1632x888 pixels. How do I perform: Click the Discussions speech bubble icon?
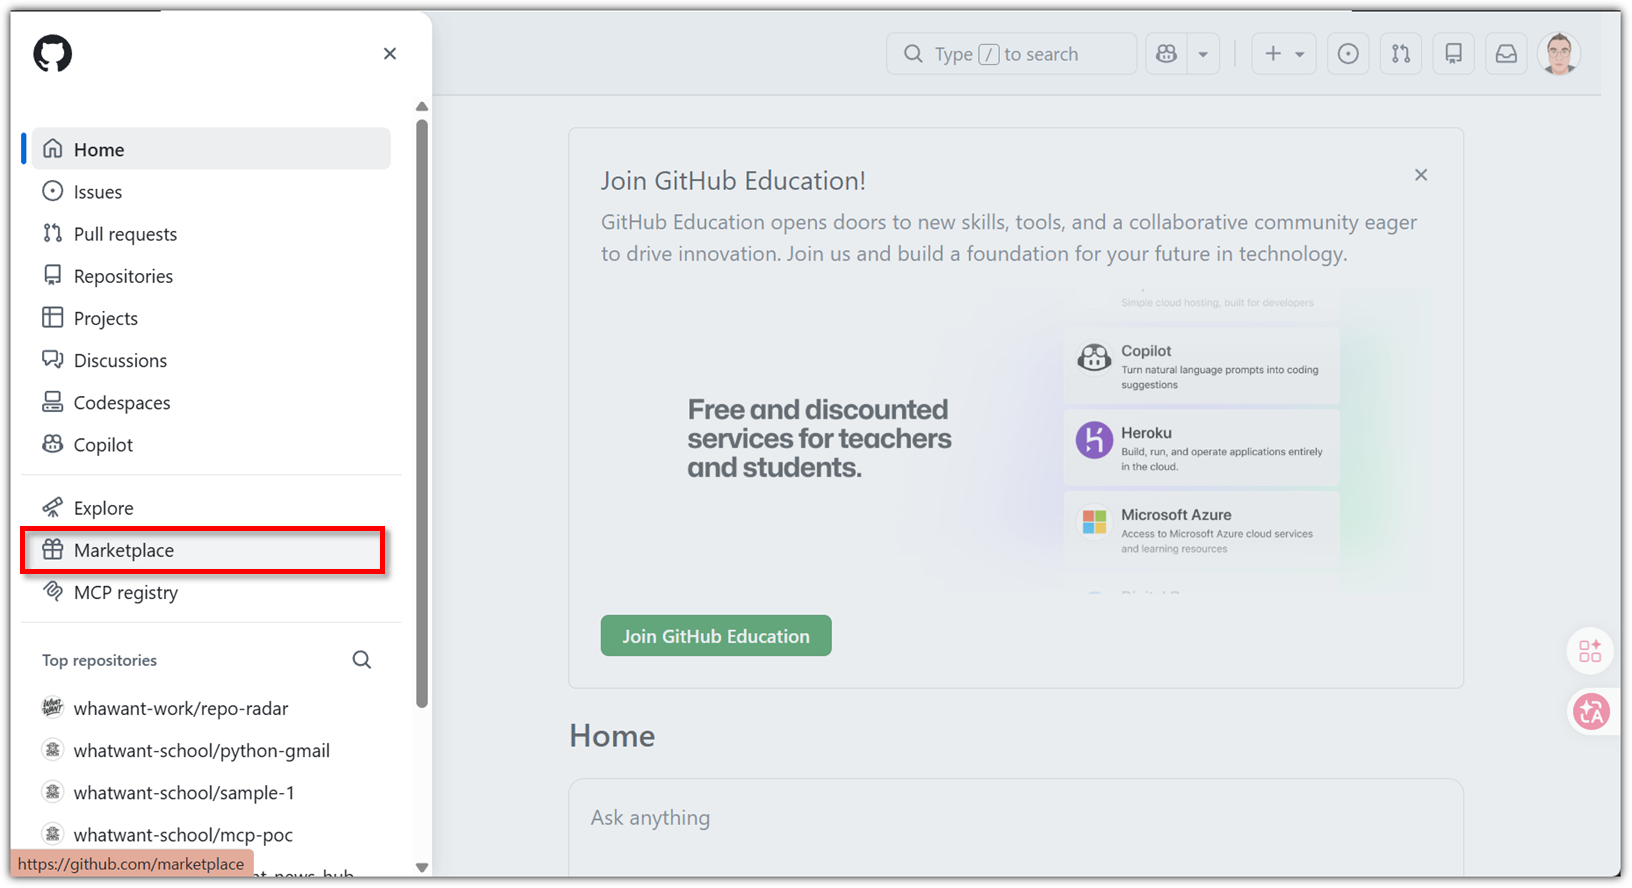point(53,359)
